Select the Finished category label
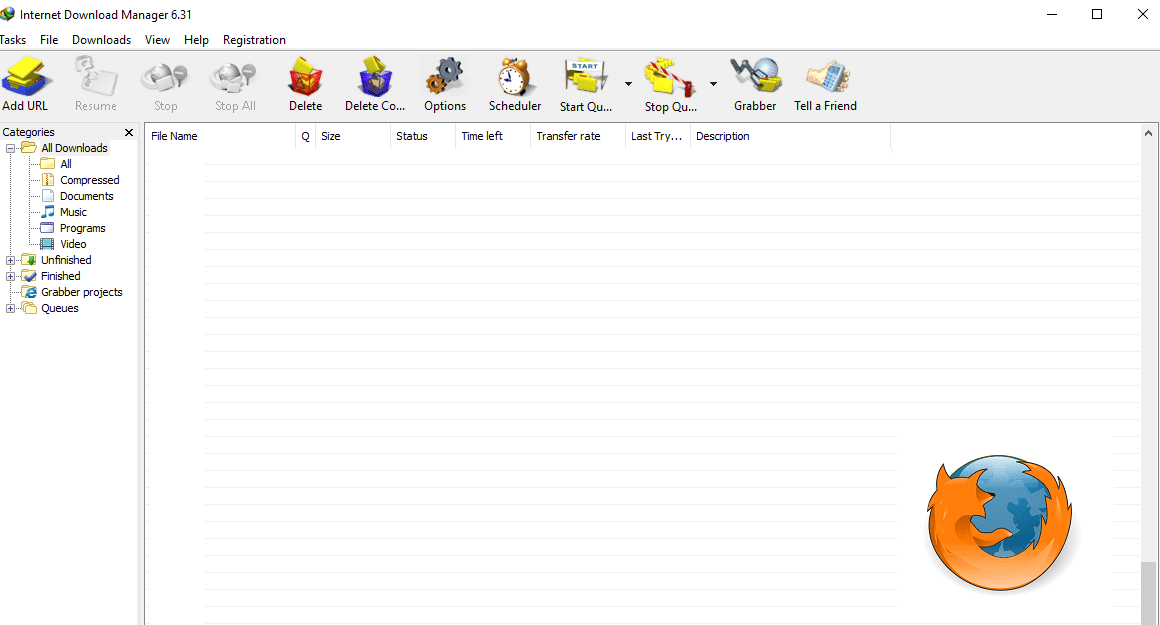Image resolution: width=1160 pixels, height=625 pixels. tap(61, 276)
